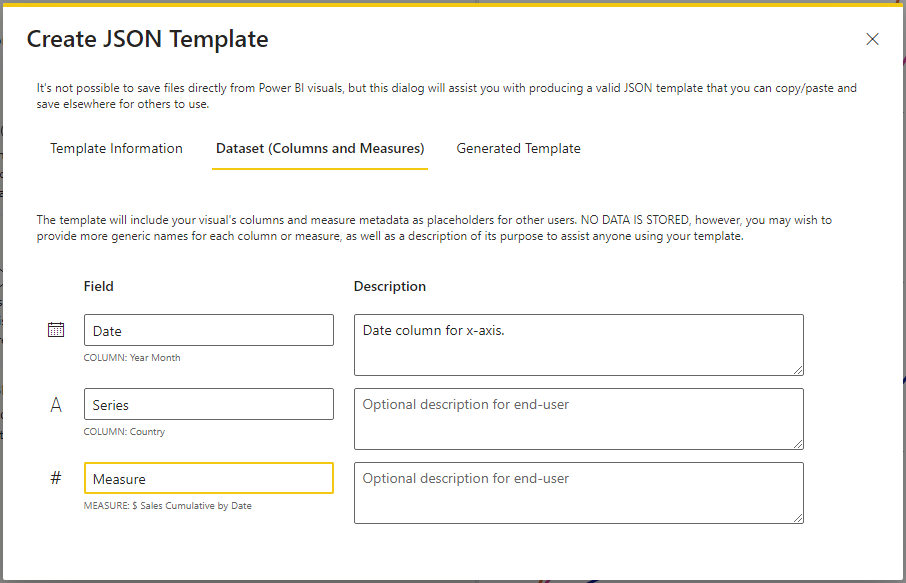Click the 'COLUMN: Country' caption
Screen dimensions: 906x583
pyautogui.click(x=124, y=432)
